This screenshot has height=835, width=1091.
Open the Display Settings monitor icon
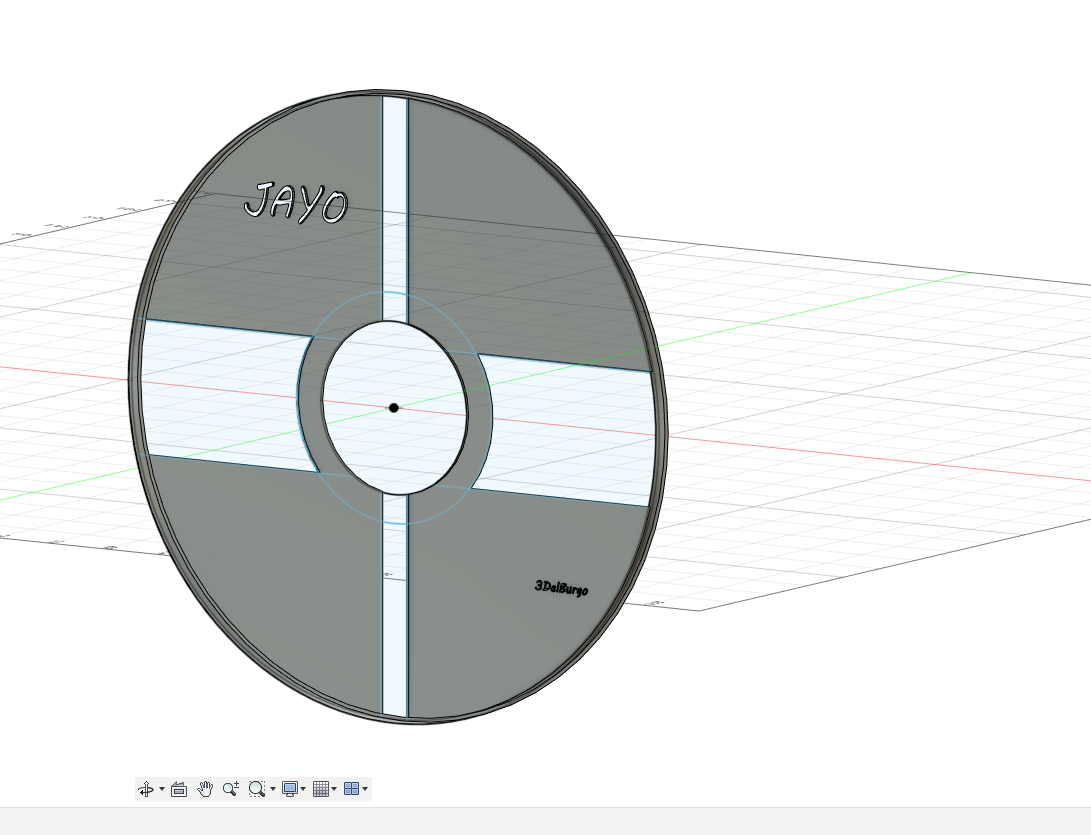pos(289,789)
